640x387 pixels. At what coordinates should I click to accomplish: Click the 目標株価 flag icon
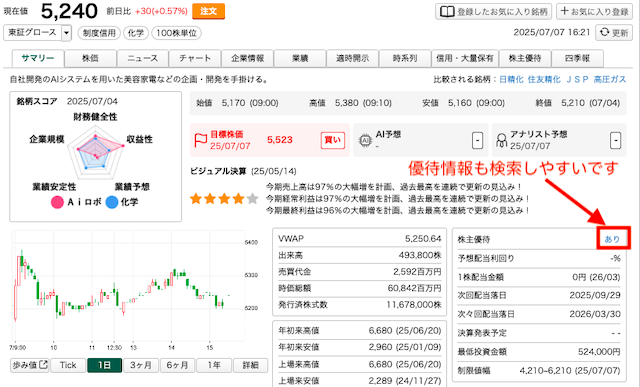[200, 140]
